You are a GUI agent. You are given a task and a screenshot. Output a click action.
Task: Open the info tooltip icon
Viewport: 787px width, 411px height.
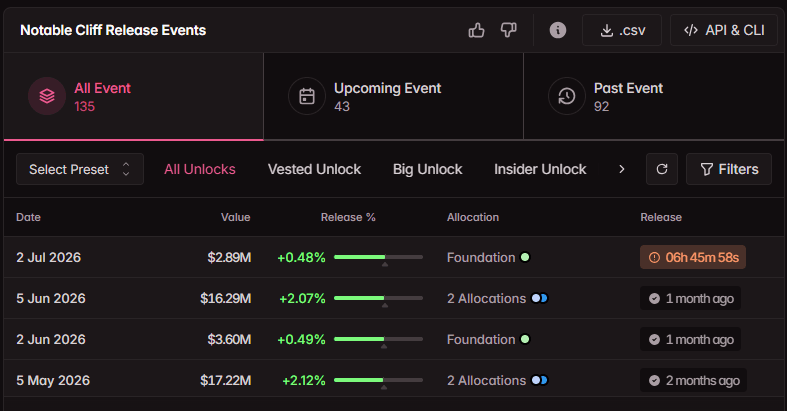click(558, 31)
